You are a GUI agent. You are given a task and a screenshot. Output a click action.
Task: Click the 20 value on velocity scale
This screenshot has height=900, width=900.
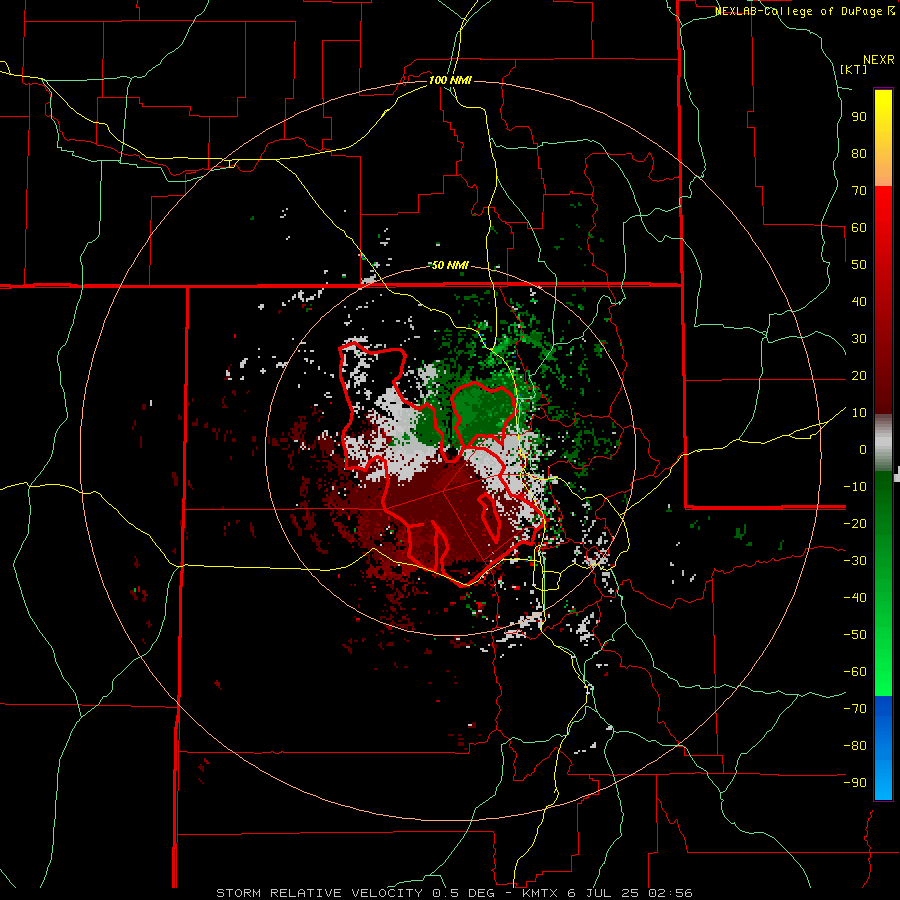[x=859, y=375]
